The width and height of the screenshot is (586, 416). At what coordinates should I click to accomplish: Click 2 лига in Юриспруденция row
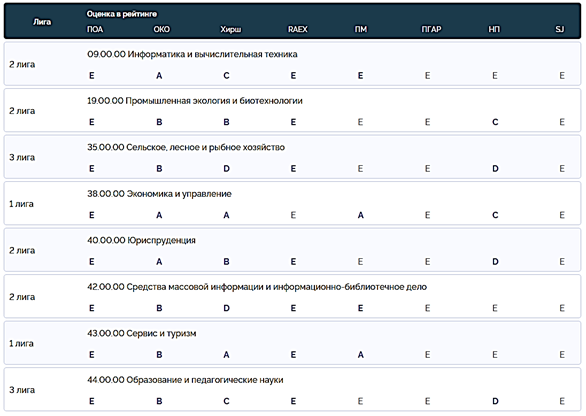click(x=22, y=250)
